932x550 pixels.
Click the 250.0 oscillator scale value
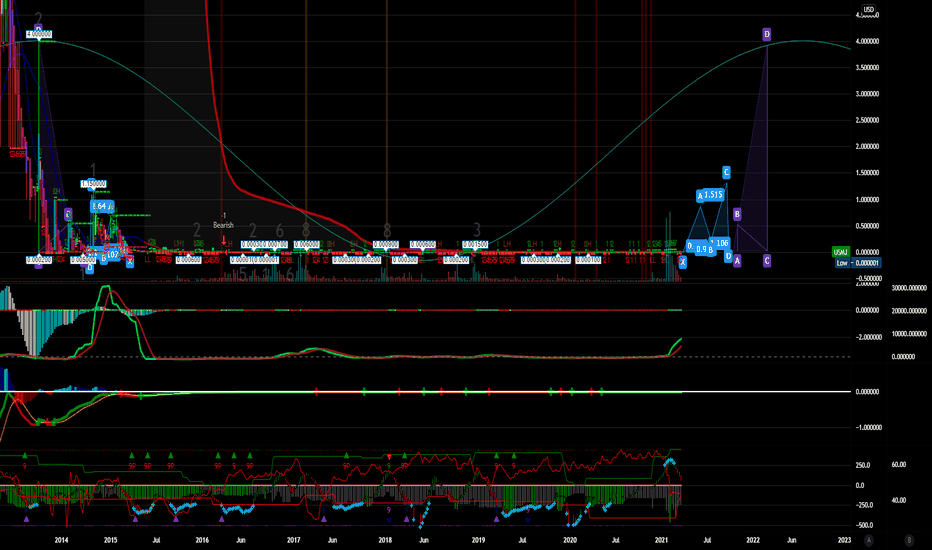(x=864, y=465)
